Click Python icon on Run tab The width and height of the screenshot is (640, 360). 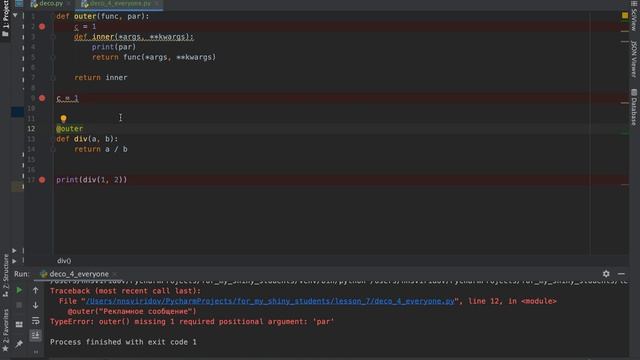[x=44, y=274]
